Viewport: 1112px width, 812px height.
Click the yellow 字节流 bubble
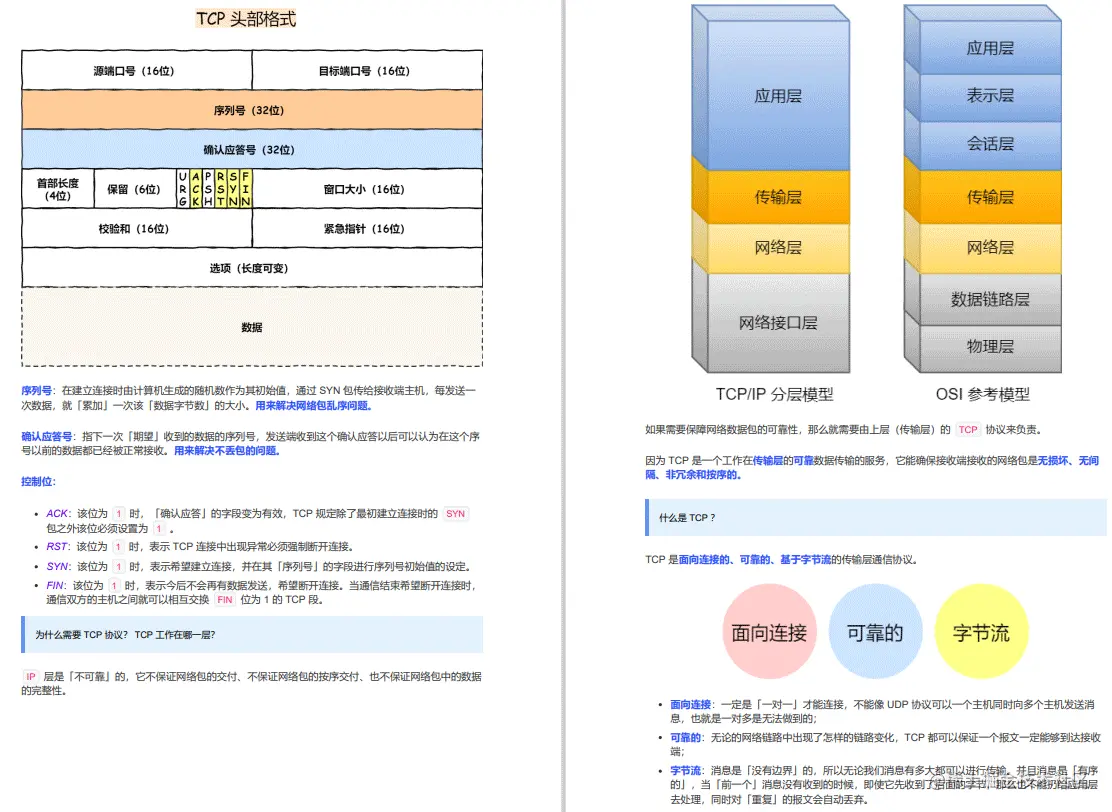pos(981,632)
